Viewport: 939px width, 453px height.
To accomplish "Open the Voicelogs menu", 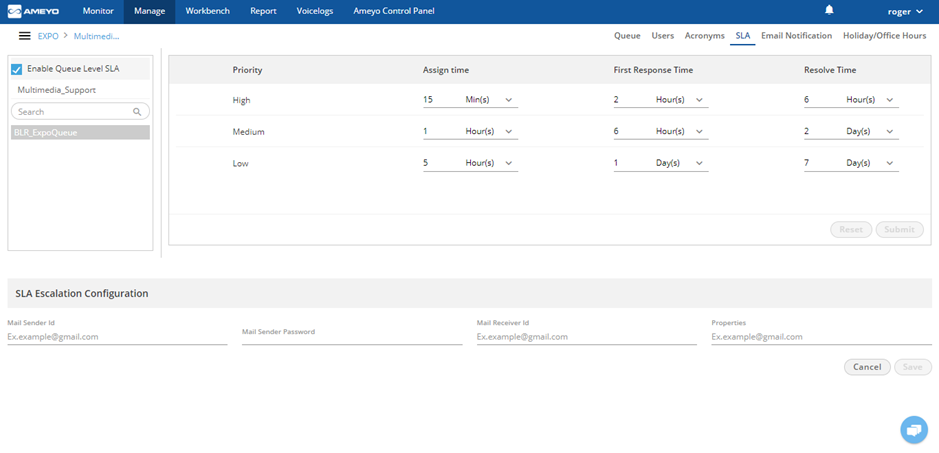I will click(315, 11).
